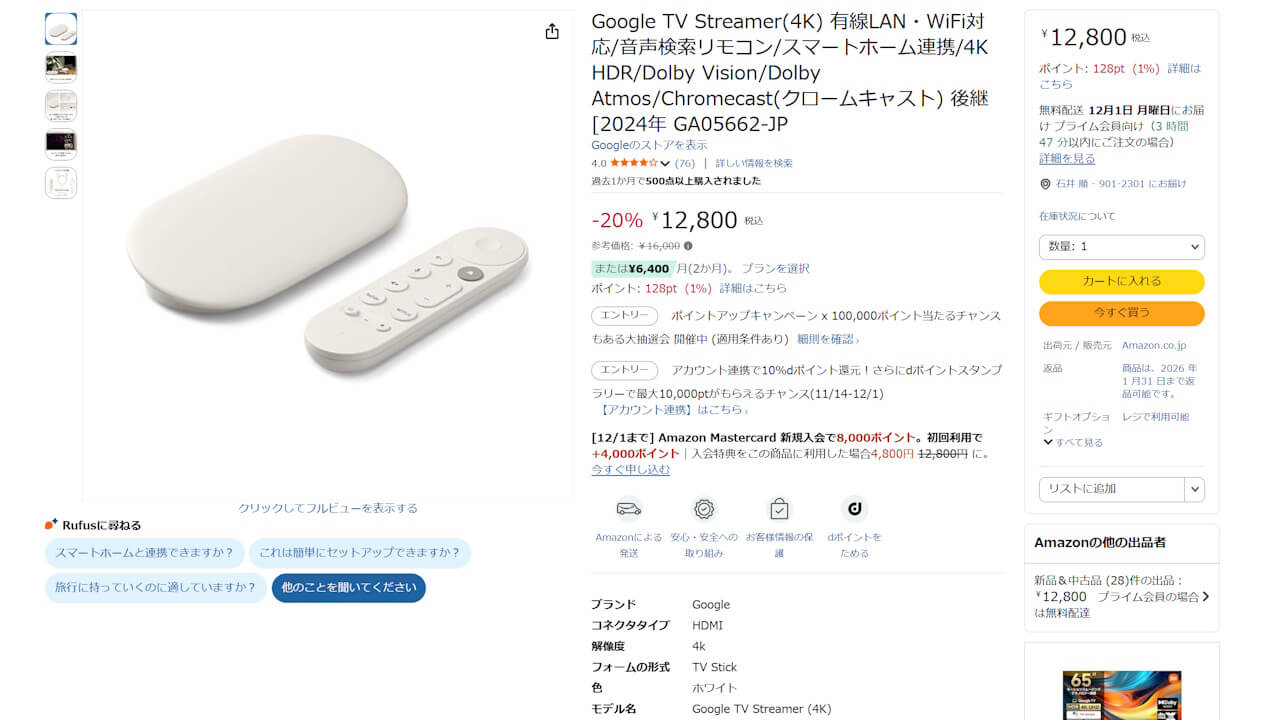Click the 安心・安全への取り組み badge icon
The image size is (1280, 720).
[703, 509]
